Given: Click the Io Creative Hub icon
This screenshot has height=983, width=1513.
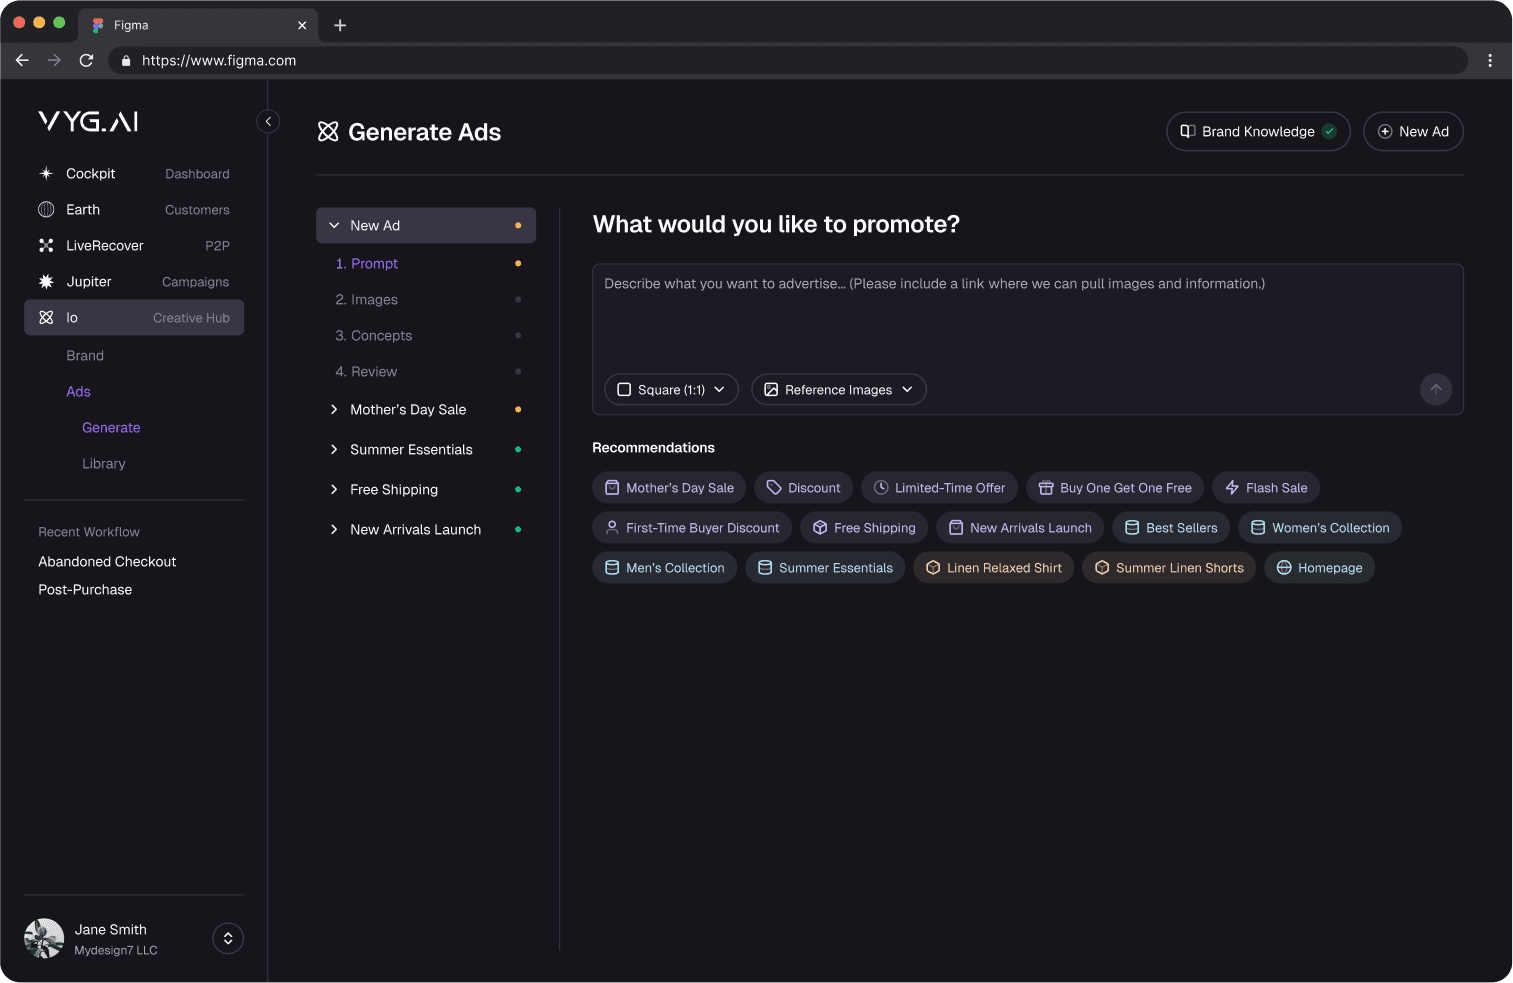Looking at the screenshot, I should [46, 317].
